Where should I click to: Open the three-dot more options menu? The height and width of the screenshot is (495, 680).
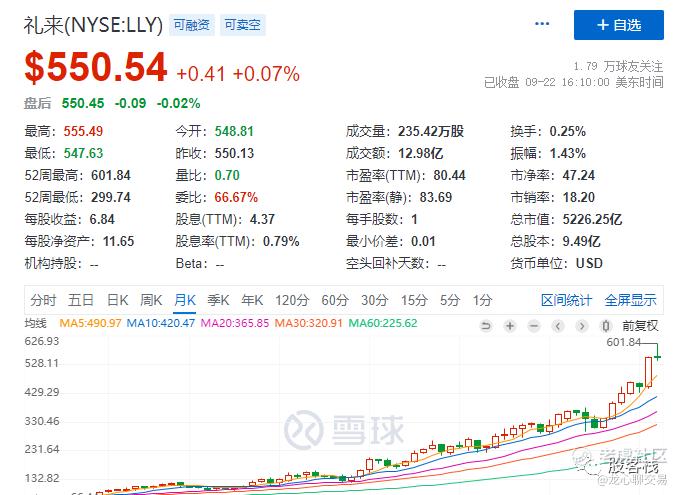click(542, 24)
